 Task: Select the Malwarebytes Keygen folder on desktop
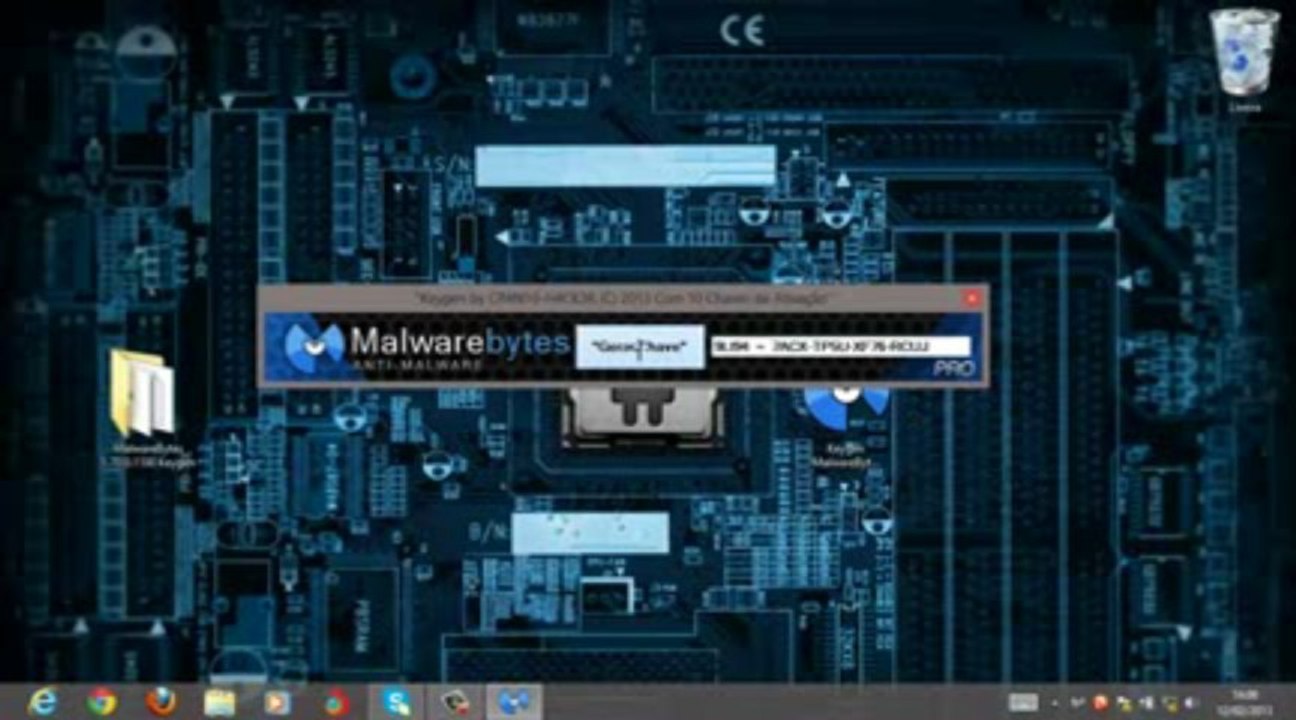click(144, 406)
